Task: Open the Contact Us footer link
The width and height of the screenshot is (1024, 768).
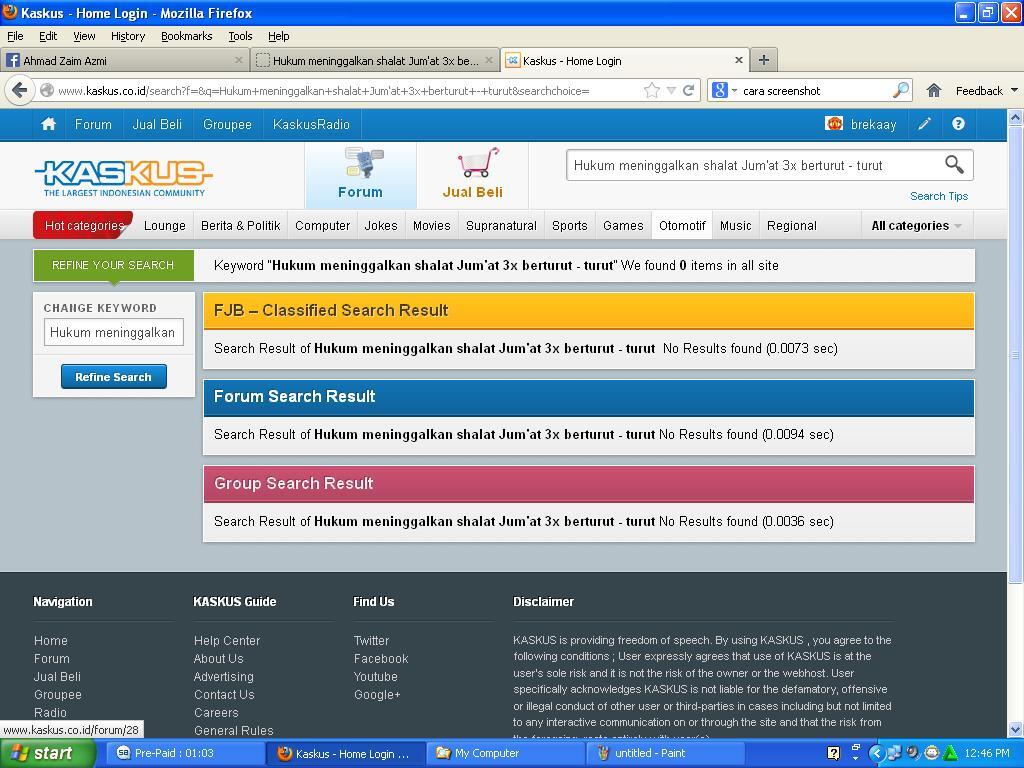Action: (224, 695)
